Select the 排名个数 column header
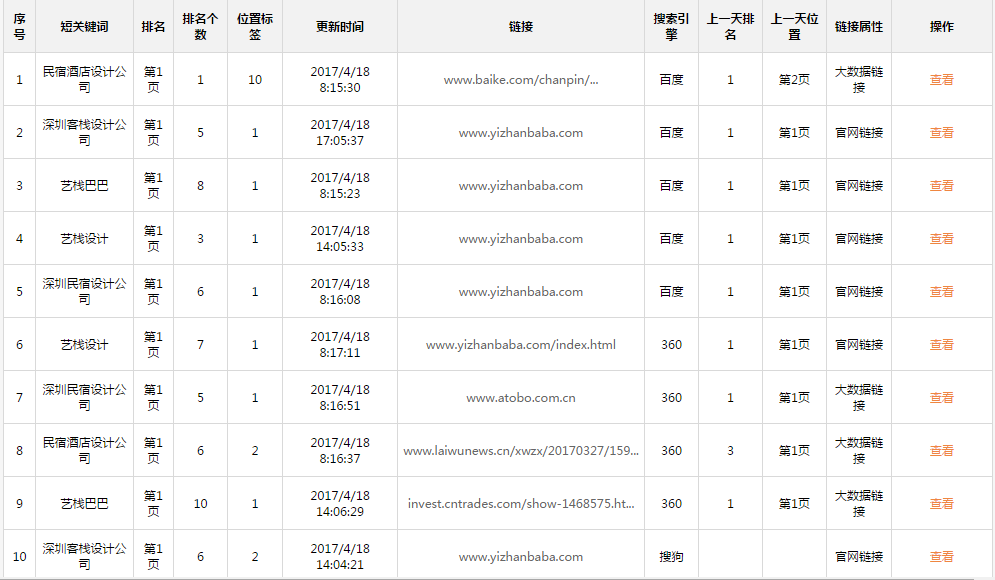This screenshot has height=580, width=995. (x=200, y=27)
